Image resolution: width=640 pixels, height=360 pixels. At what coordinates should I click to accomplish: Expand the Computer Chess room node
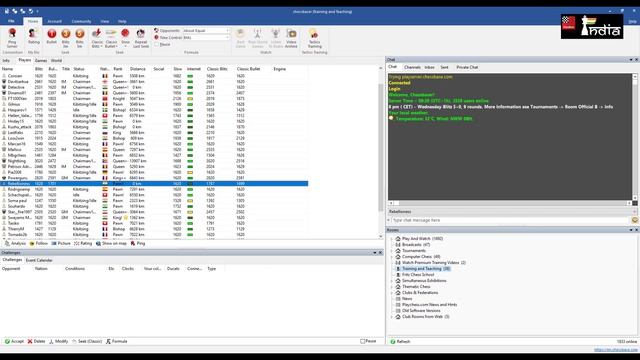392,257
